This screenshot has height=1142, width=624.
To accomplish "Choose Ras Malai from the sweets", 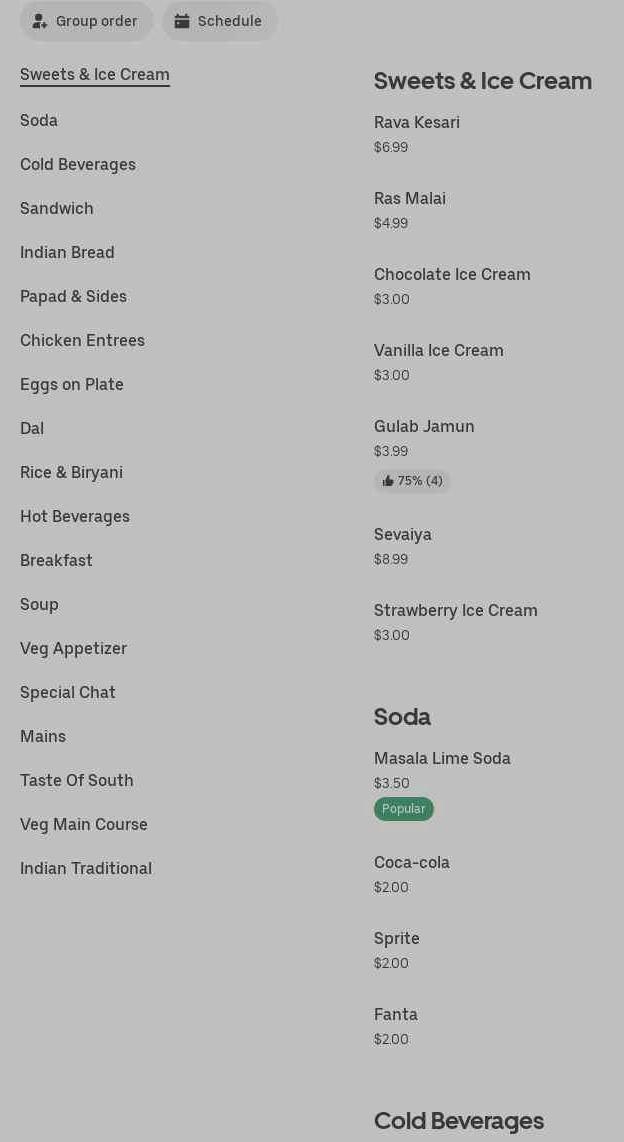I will [x=410, y=199].
